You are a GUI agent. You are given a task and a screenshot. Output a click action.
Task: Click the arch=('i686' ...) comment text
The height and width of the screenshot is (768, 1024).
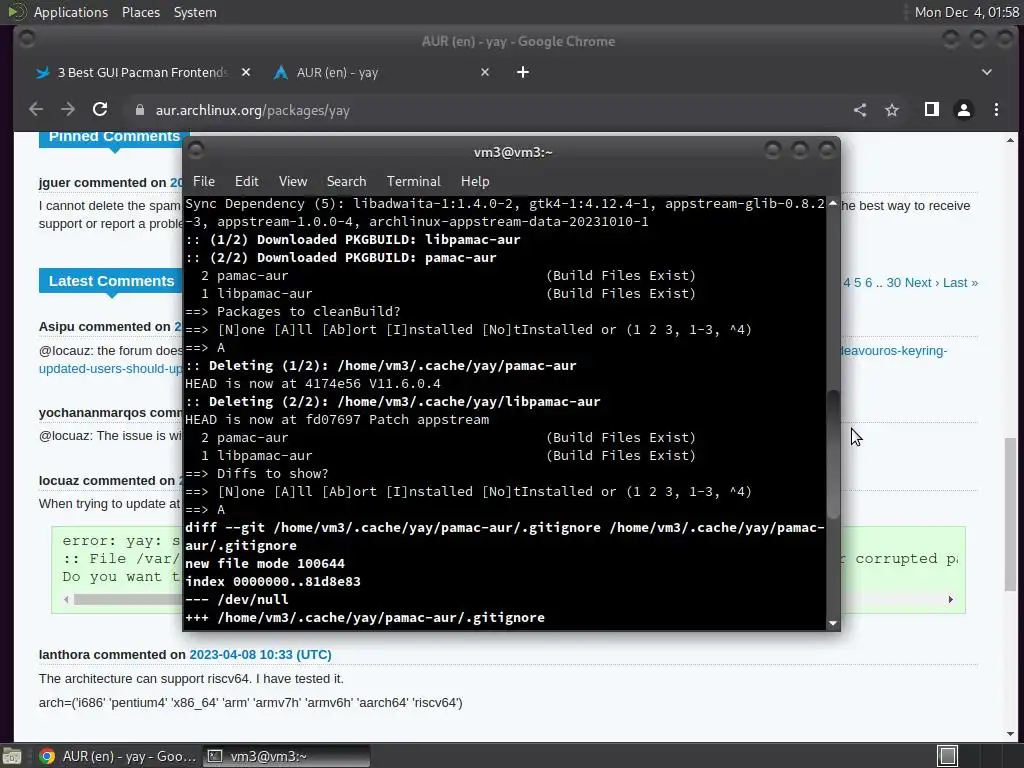[251, 703]
